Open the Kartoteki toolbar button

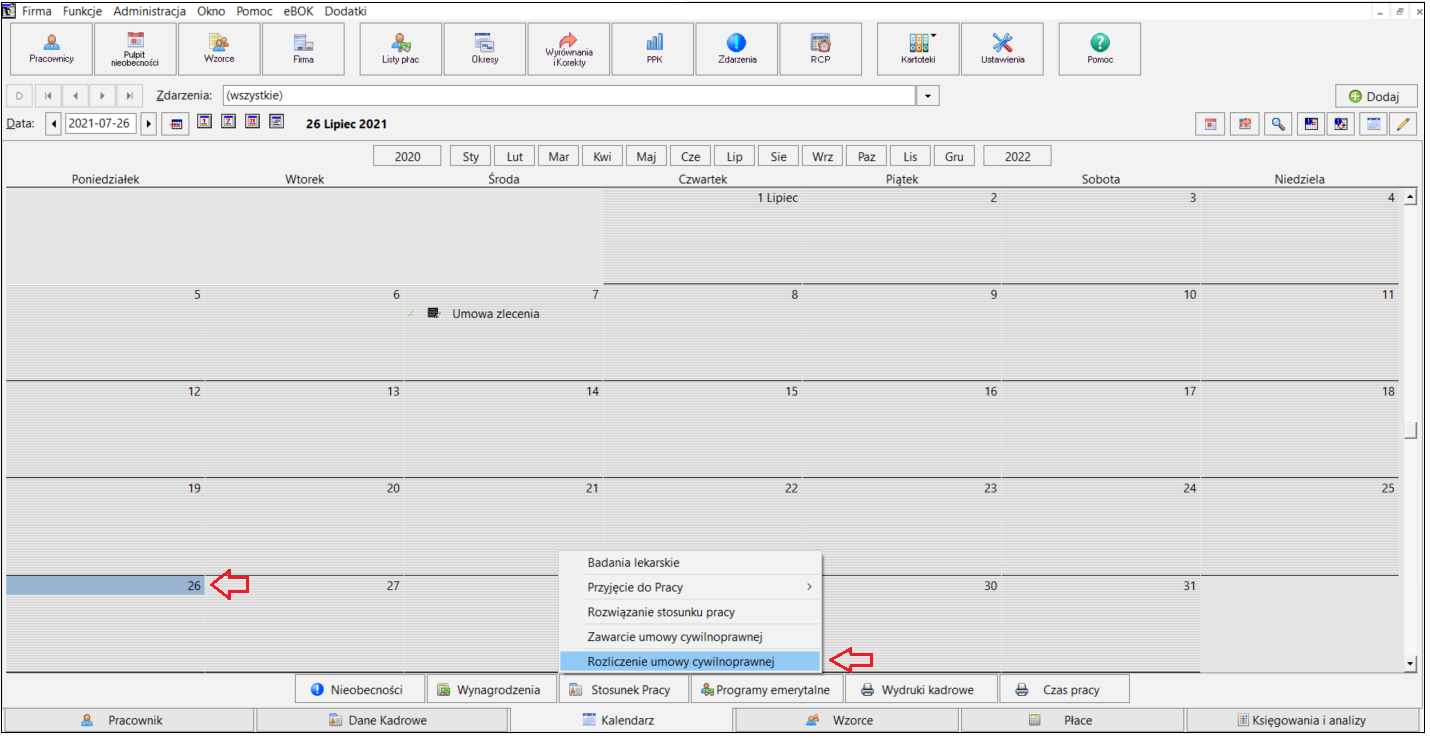pyautogui.click(x=918, y=49)
